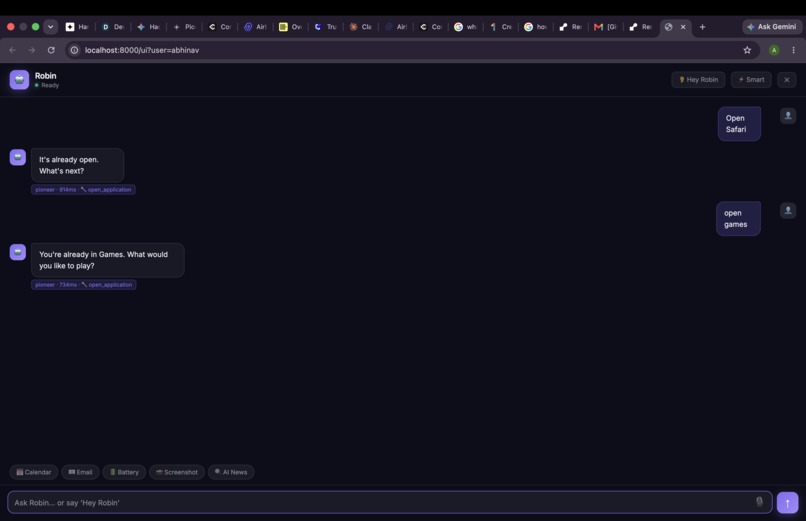Click the Calendar quick action chip
Image resolution: width=806 pixels, height=521 pixels.
[x=33, y=472]
